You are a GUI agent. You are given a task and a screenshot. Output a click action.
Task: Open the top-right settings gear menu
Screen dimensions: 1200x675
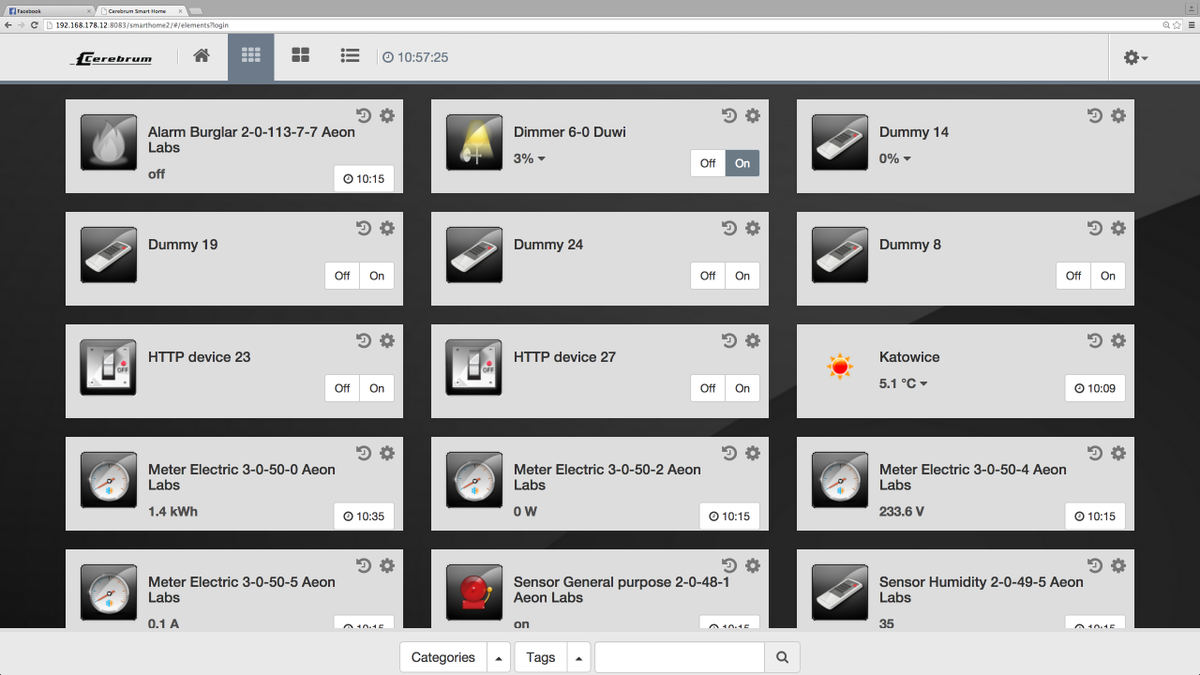(x=1135, y=58)
